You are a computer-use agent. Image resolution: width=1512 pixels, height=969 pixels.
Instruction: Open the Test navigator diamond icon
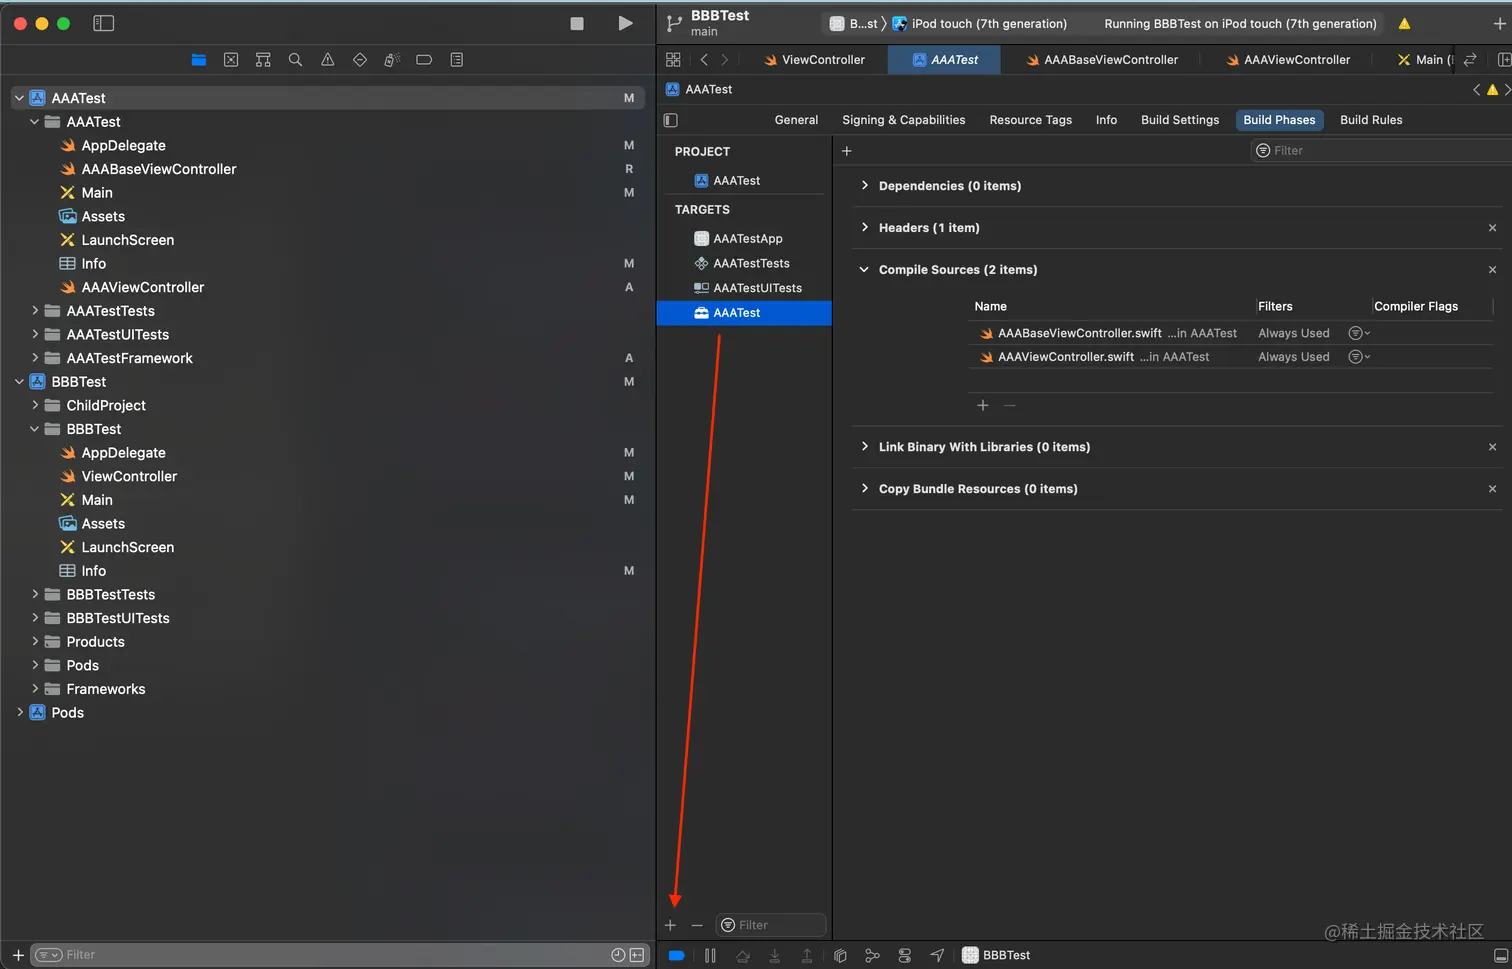pyautogui.click(x=360, y=60)
